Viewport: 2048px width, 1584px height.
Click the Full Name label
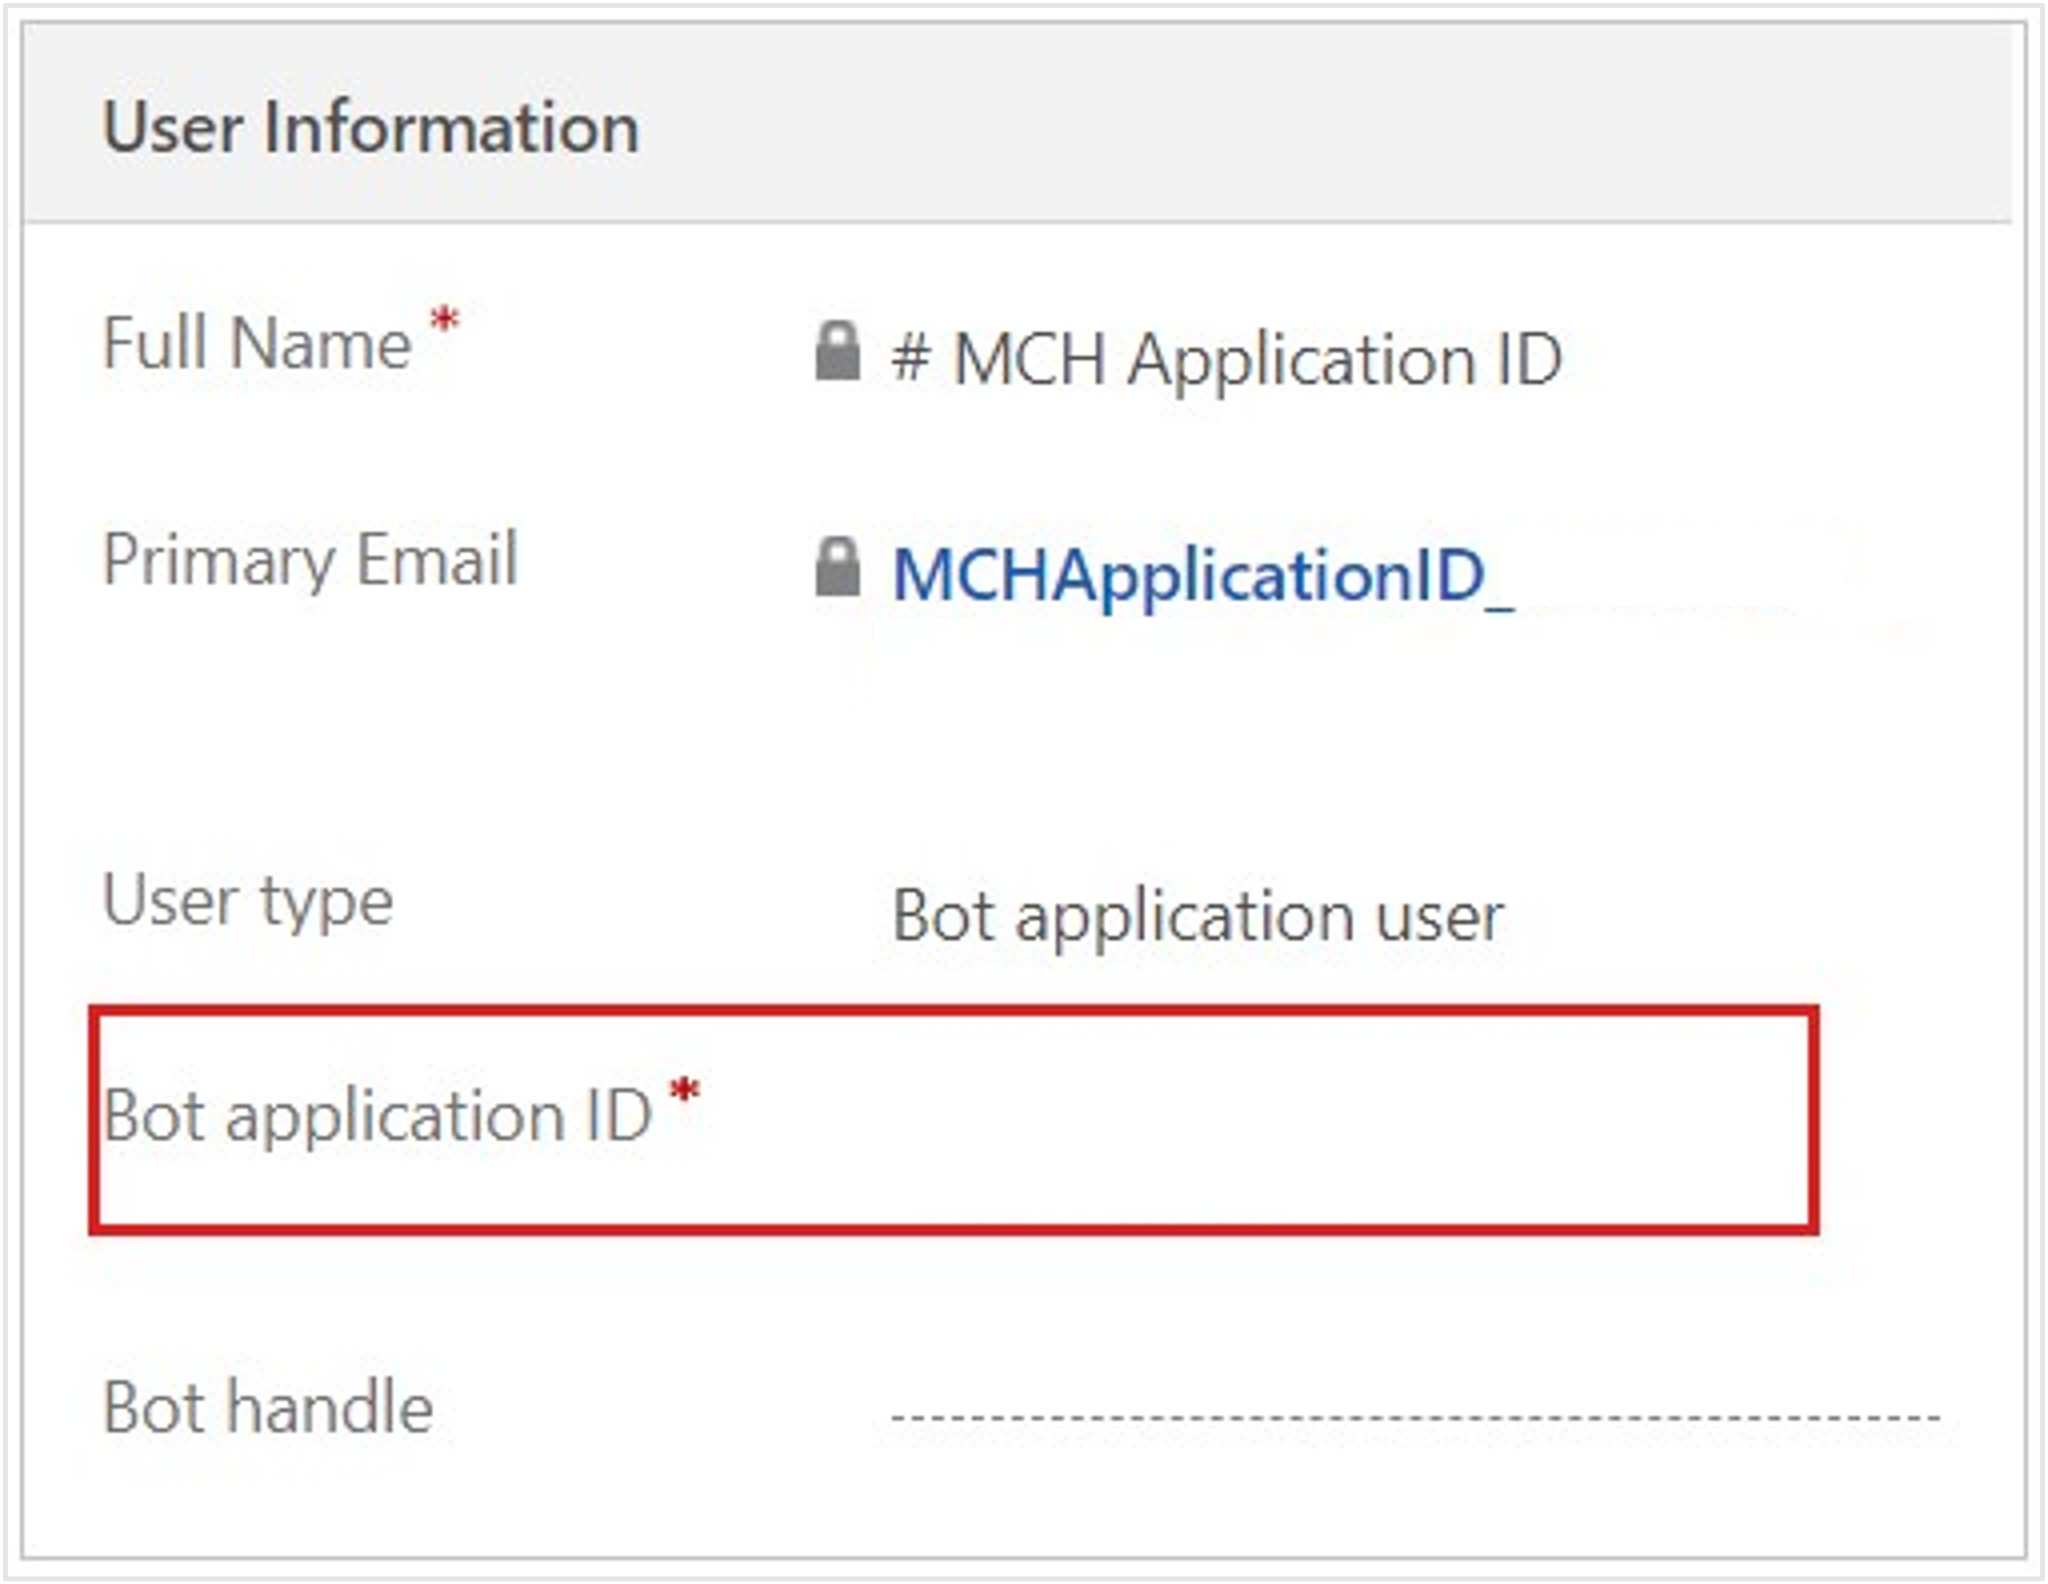(258, 342)
